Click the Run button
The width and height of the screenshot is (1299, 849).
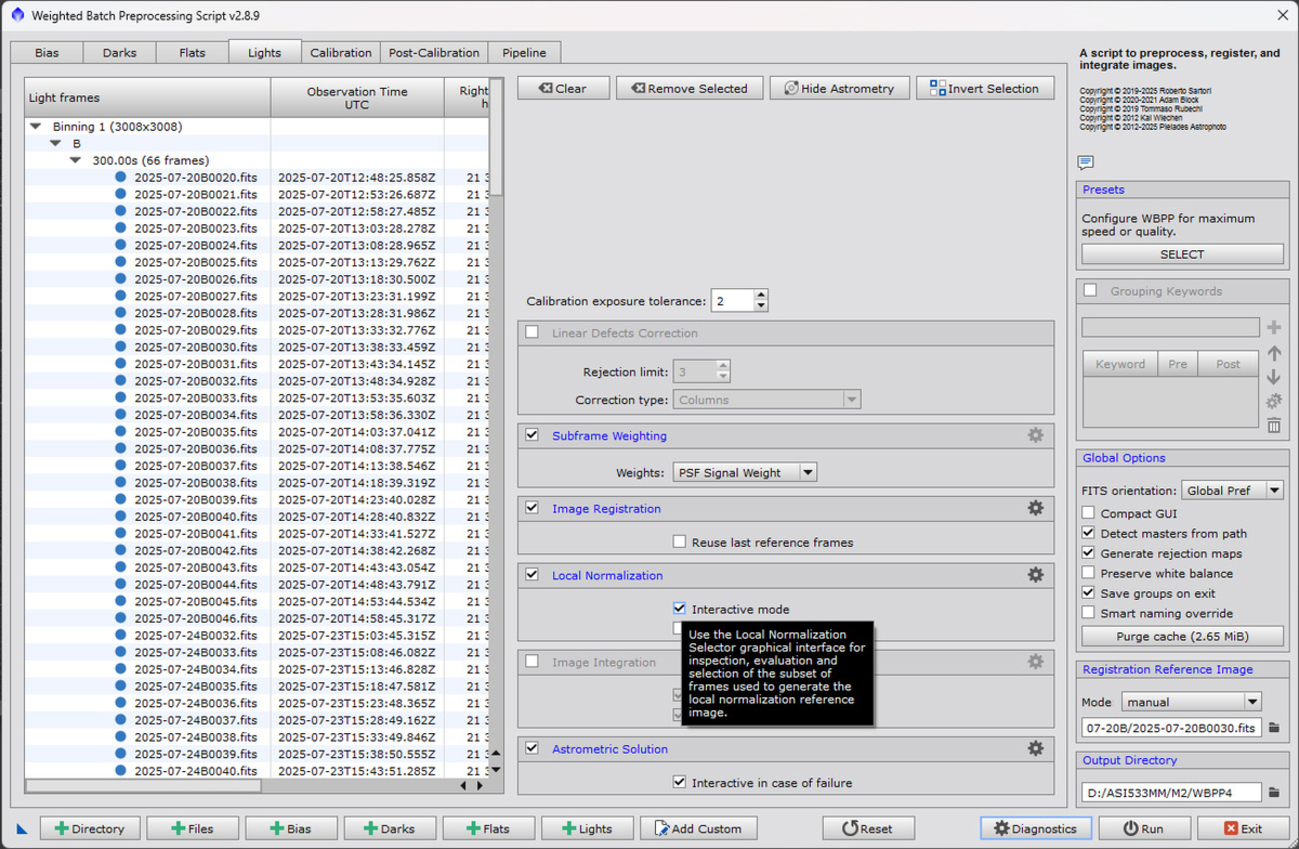pyautogui.click(x=1144, y=828)
